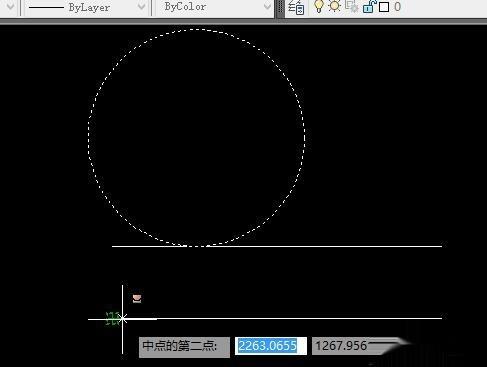487x367 pixels.
Task: Click the green tracking tooltip by the crosshair
Action: 112,319
